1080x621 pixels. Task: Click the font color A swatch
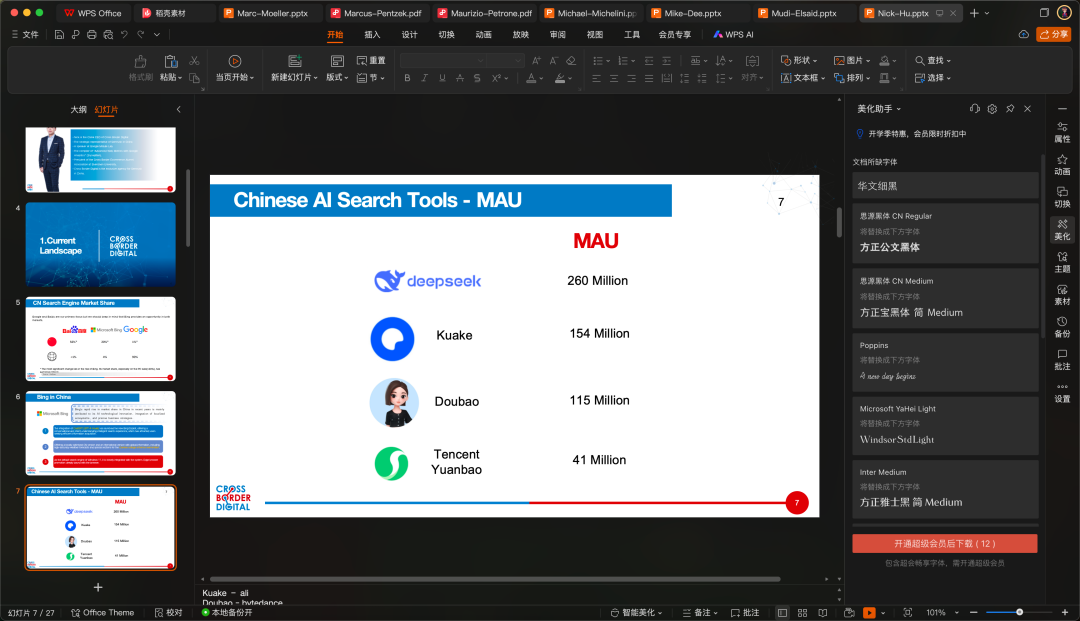pyautogui.click(x=531, y=78)
